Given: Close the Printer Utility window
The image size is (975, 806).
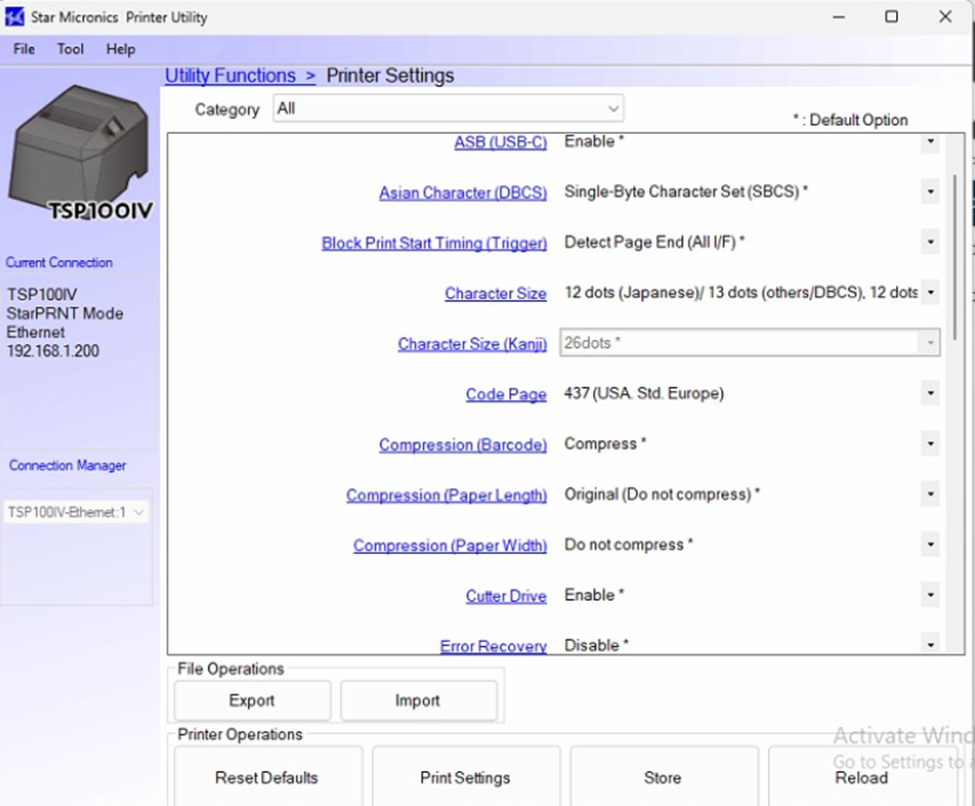Looking at the screenshot, I should (945, 17).
